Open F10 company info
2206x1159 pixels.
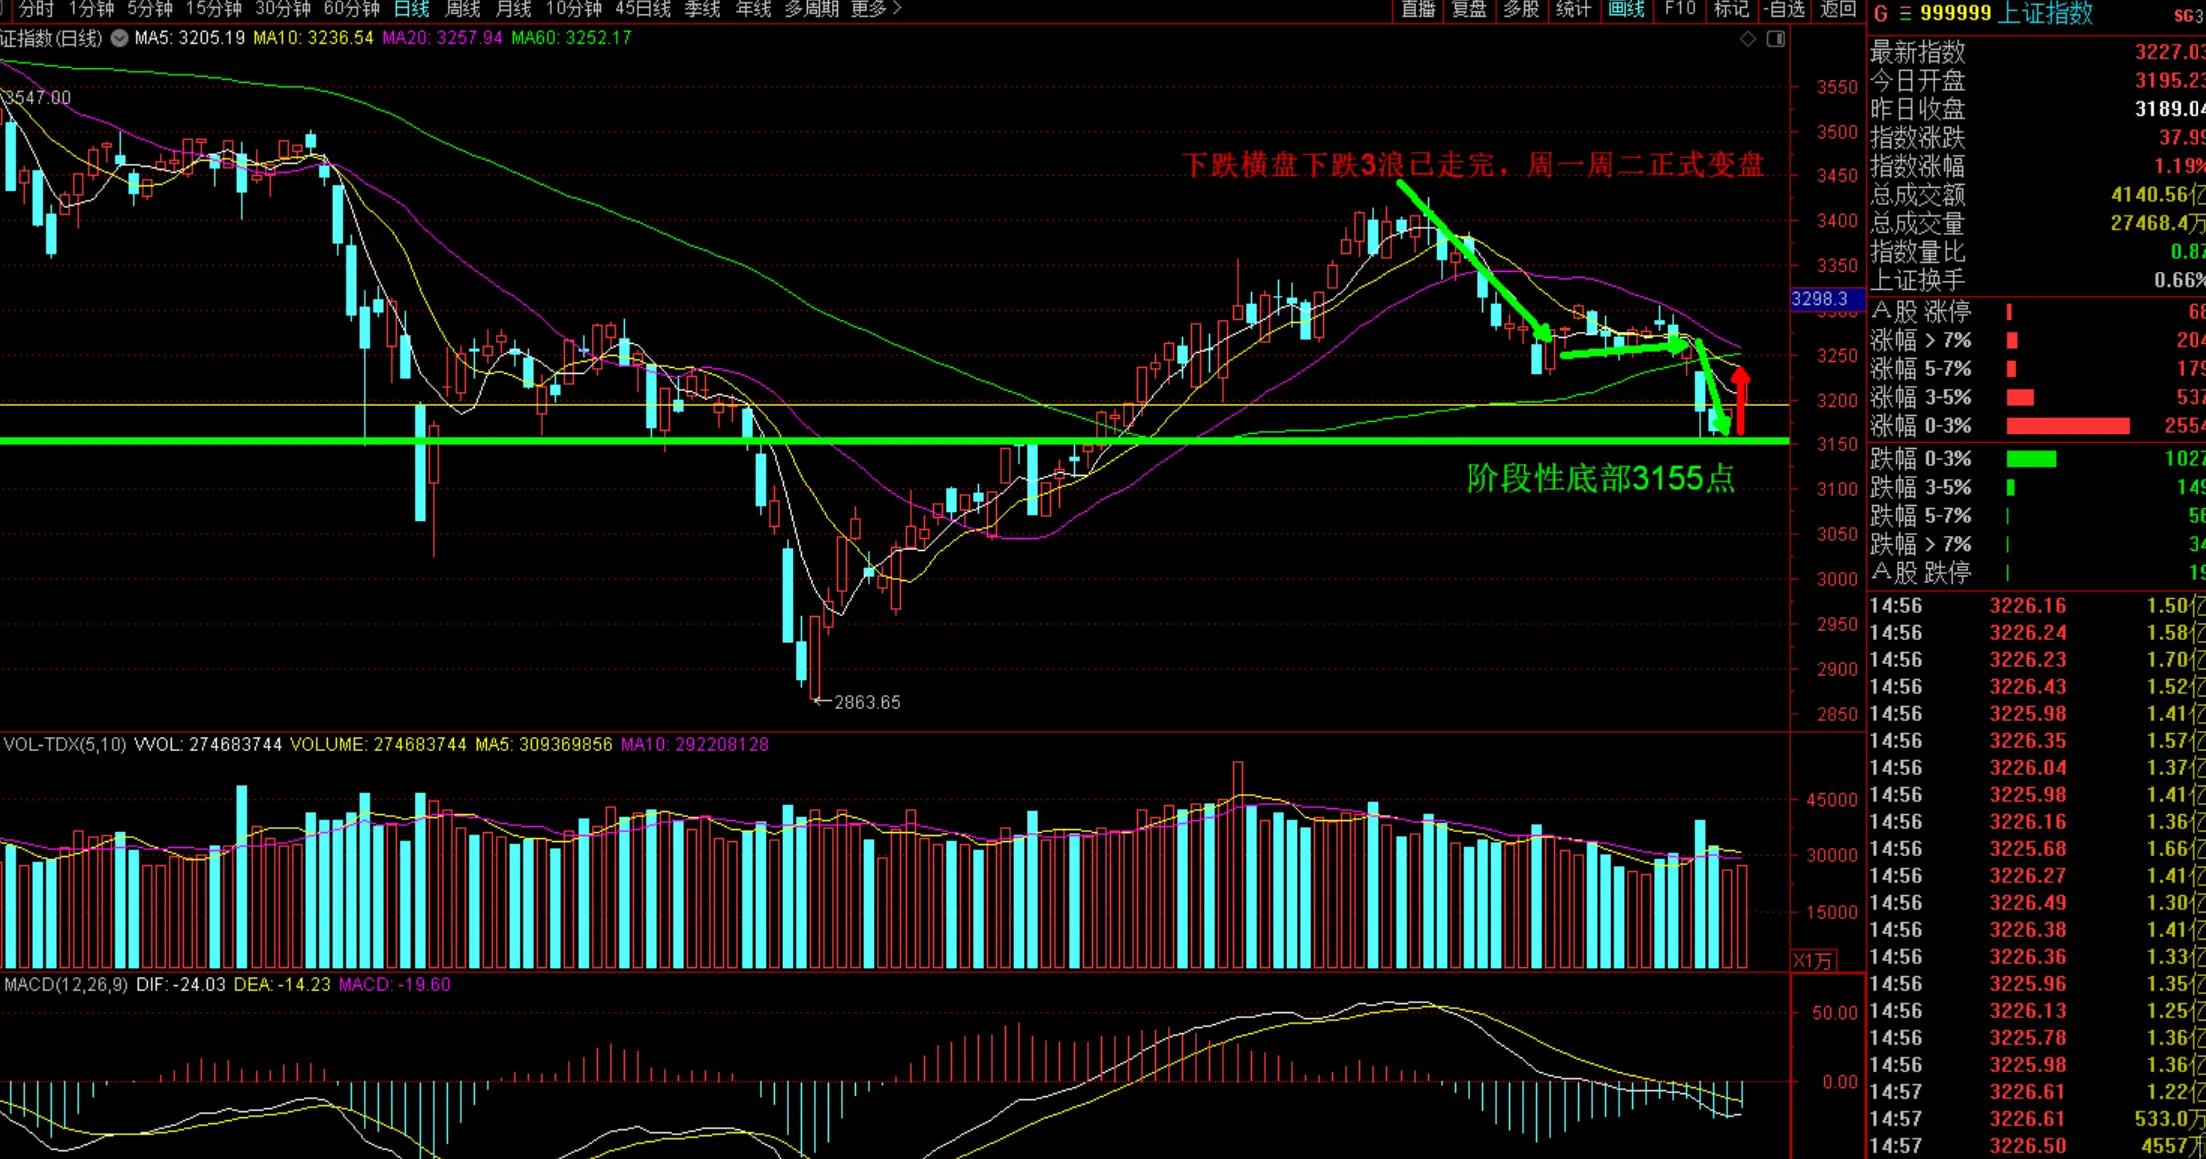[x=1680, y=9]
